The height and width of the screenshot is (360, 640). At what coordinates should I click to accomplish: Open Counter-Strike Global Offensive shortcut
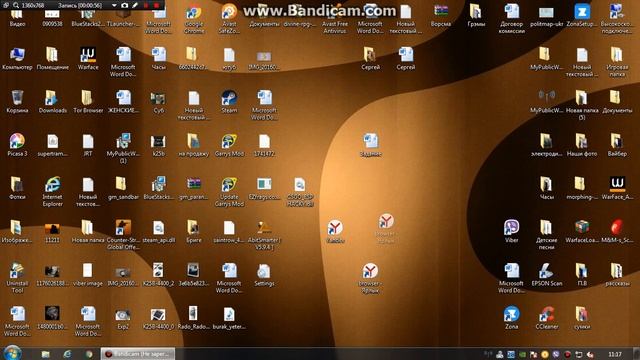[123, 235]
